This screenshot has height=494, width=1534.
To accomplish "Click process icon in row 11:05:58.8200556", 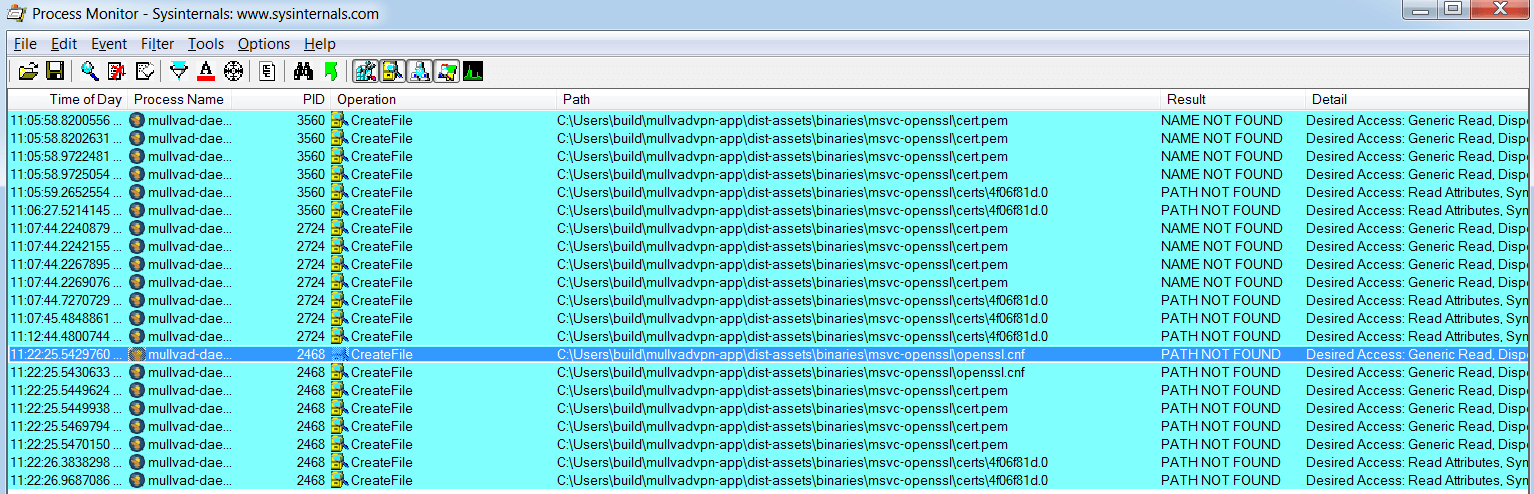I will (138, 120).
